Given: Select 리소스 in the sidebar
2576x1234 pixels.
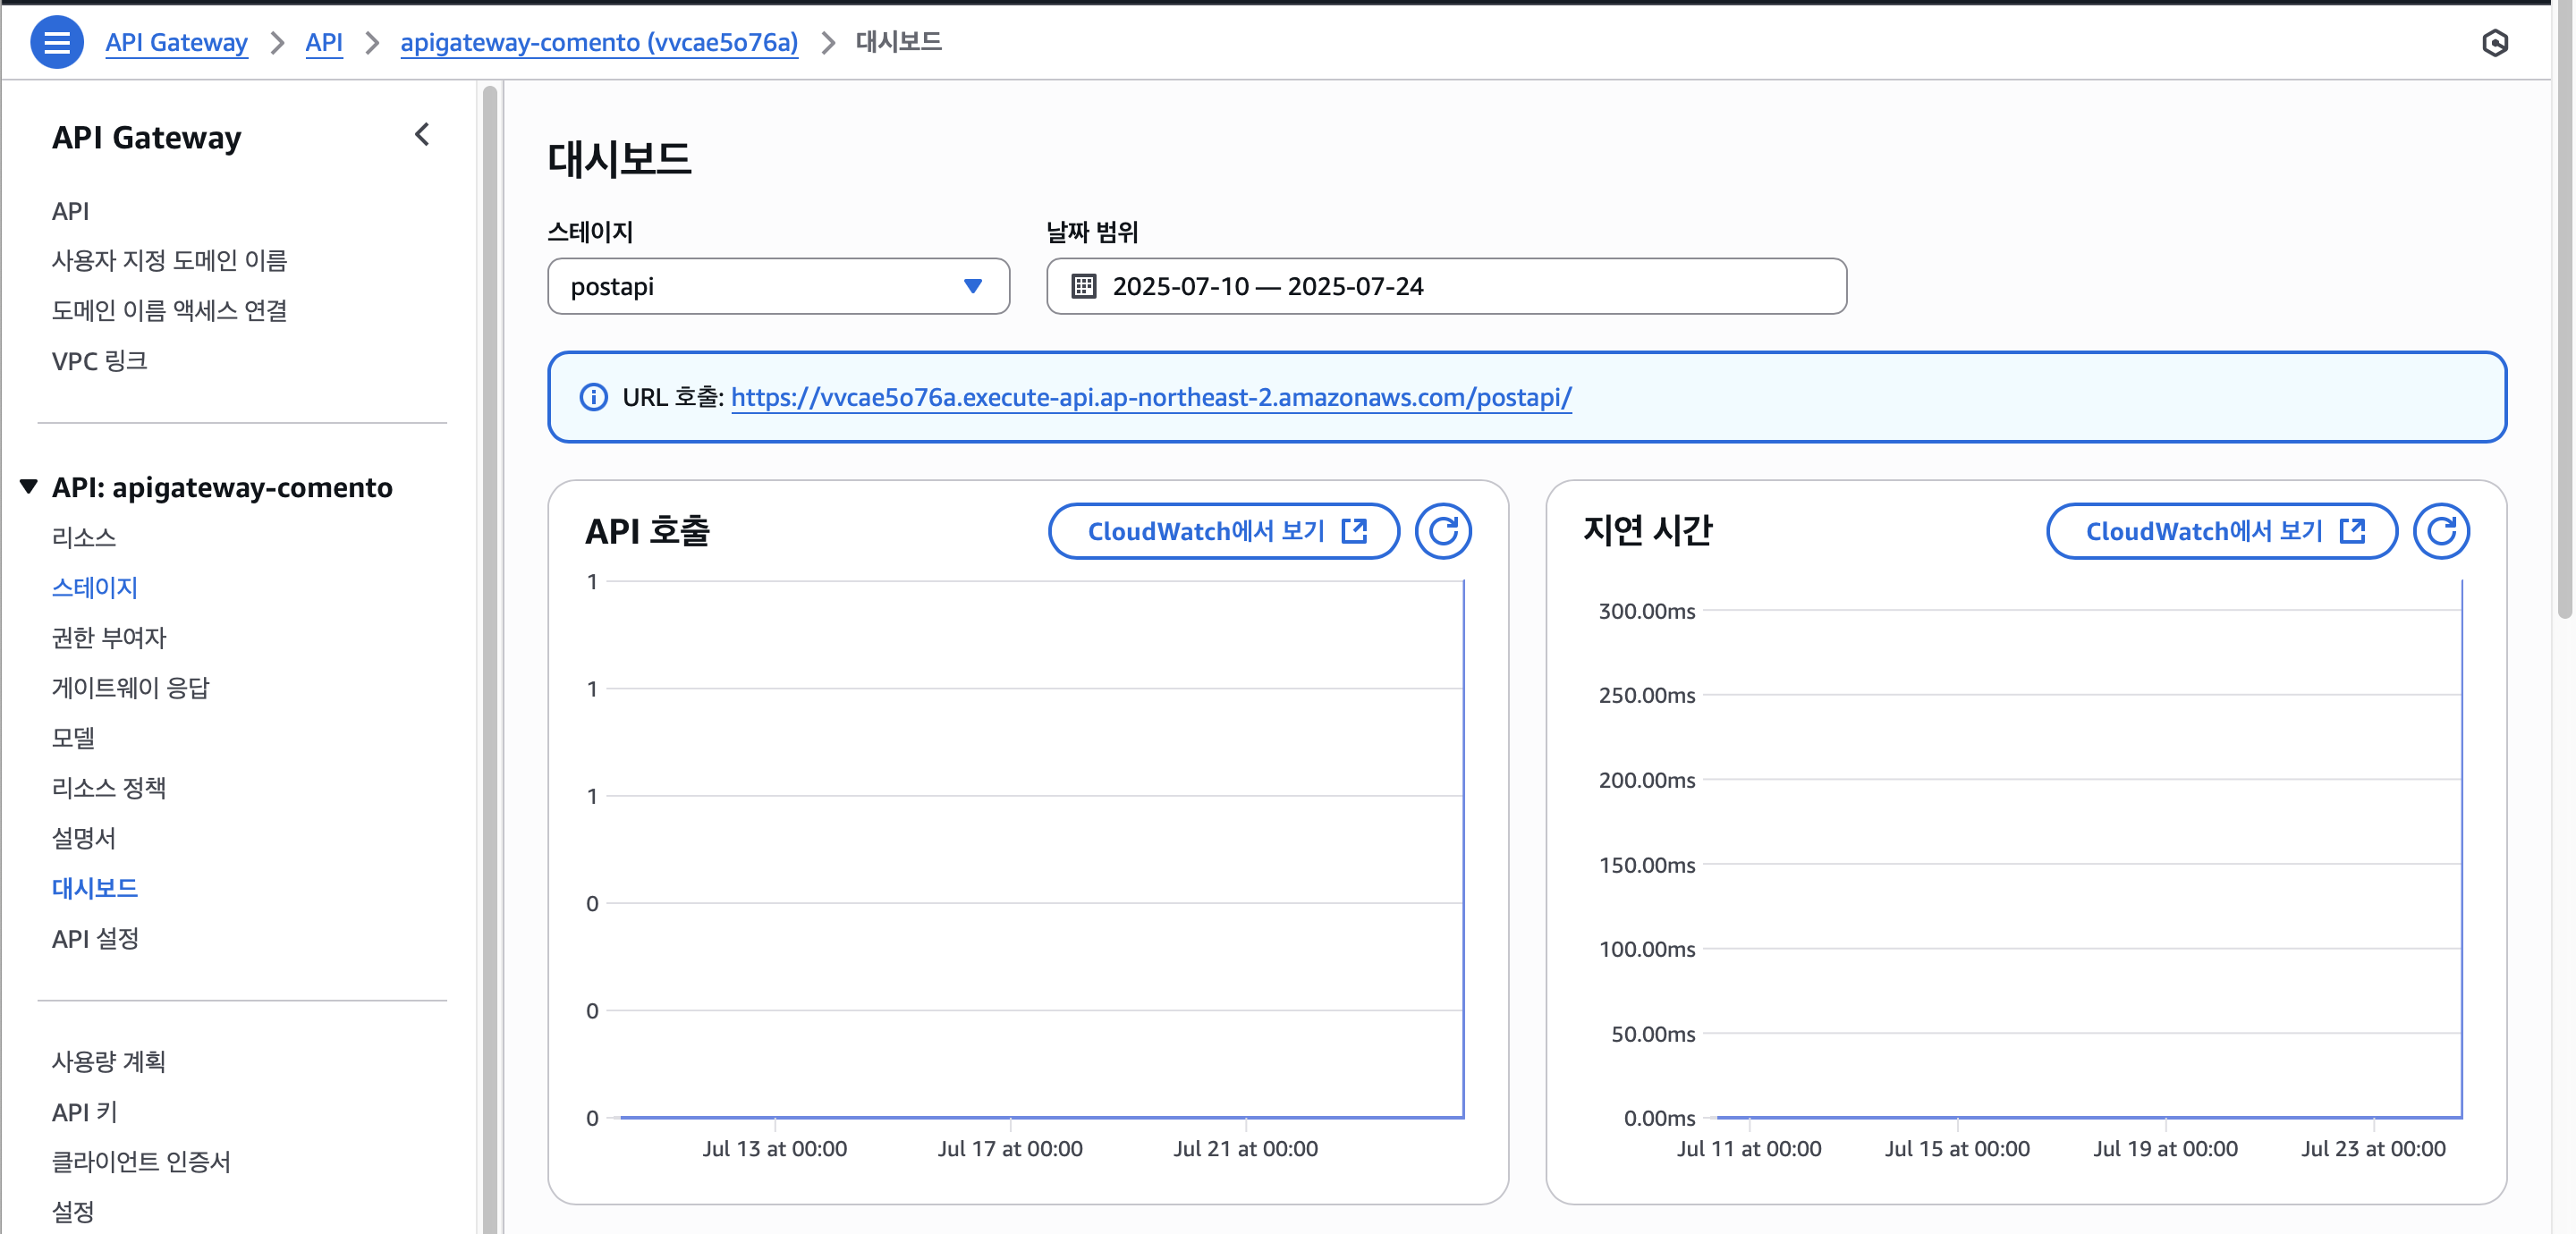Looking at the screenshot, I should click(84, 538).
